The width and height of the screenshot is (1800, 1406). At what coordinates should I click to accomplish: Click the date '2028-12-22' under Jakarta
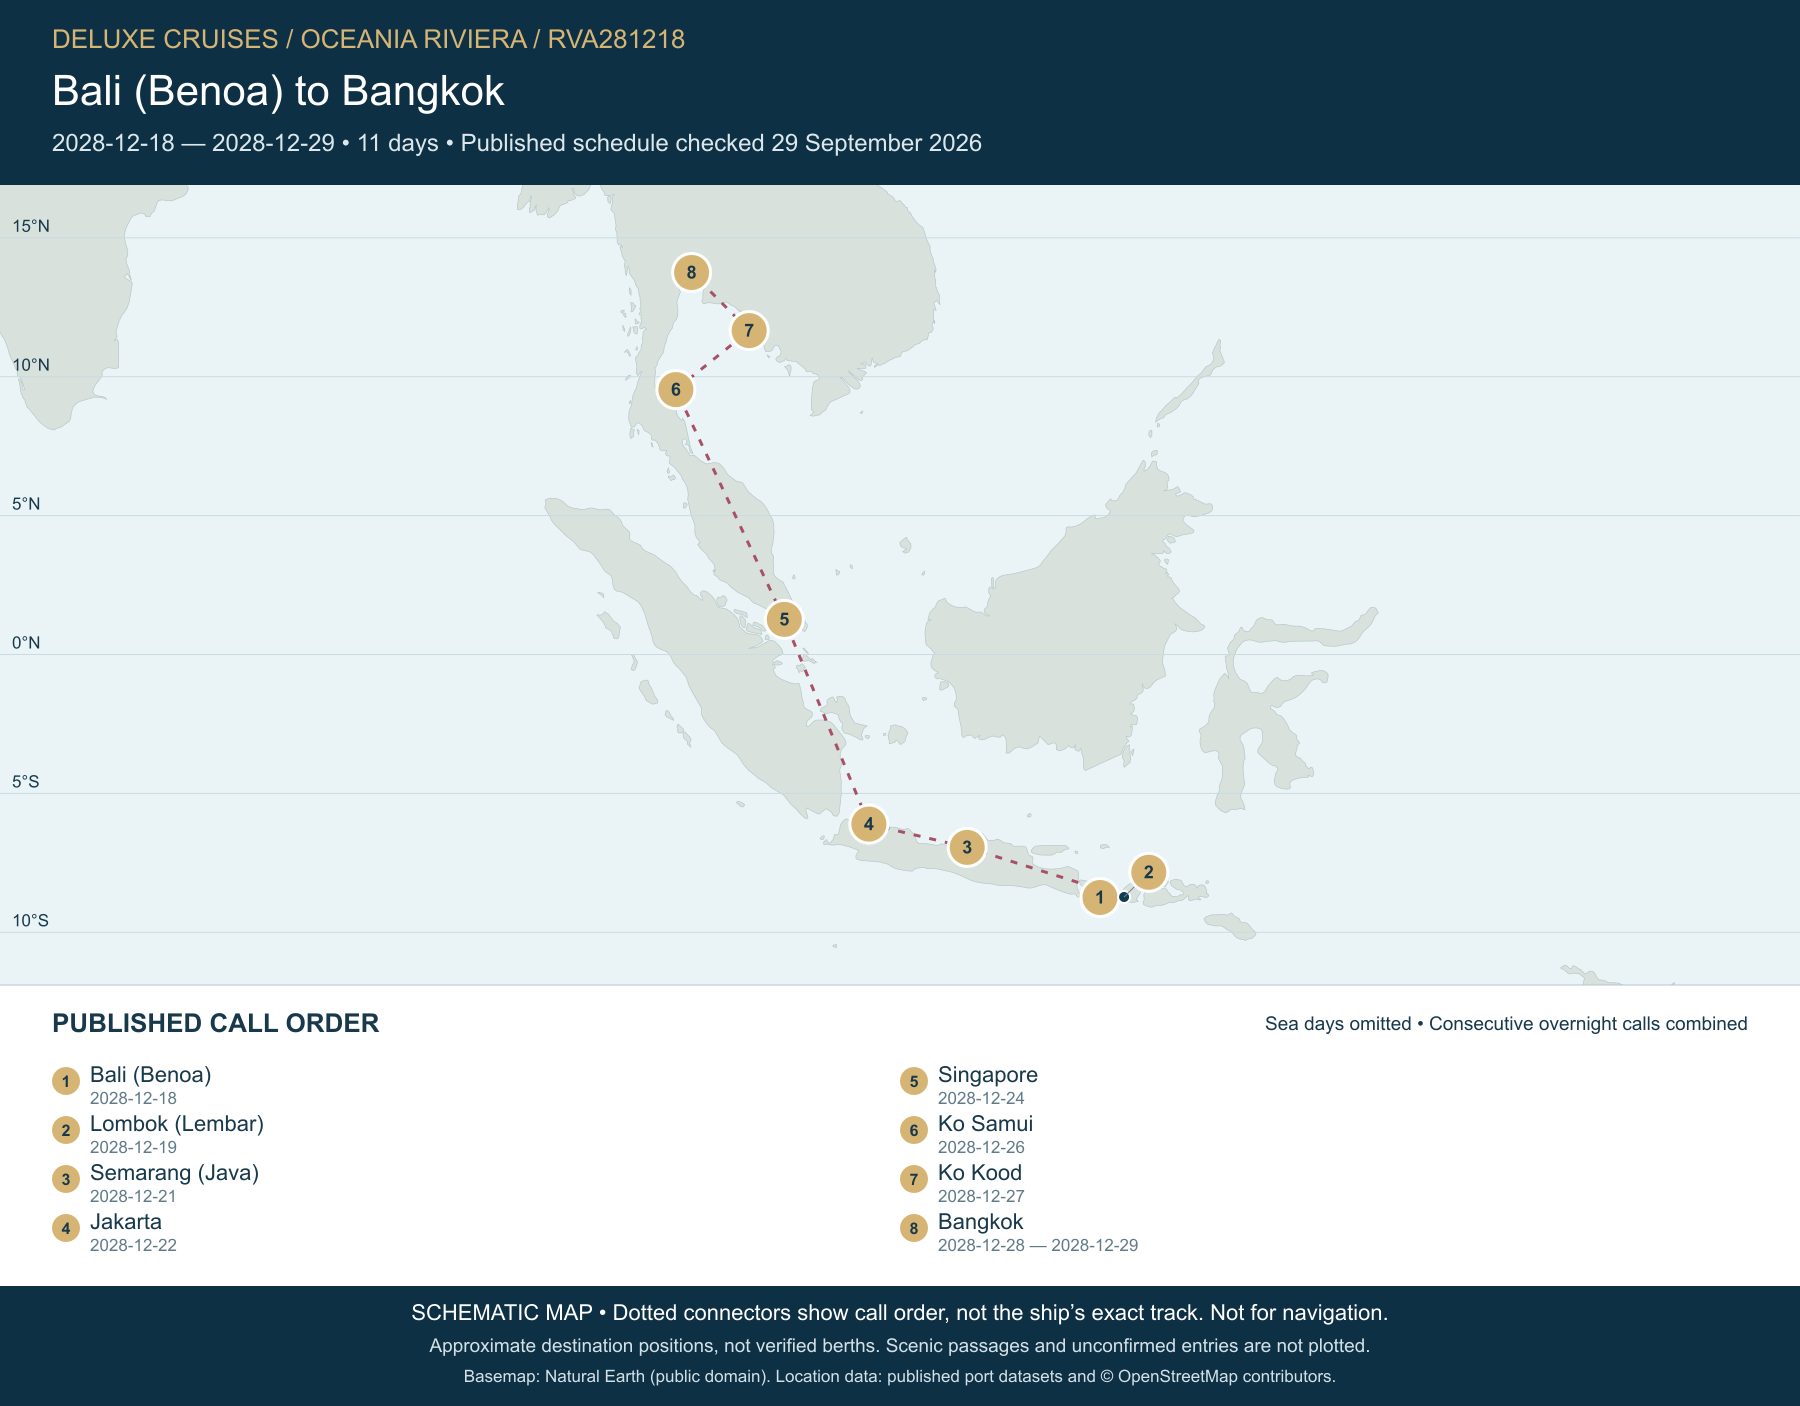coord(133,1245)
